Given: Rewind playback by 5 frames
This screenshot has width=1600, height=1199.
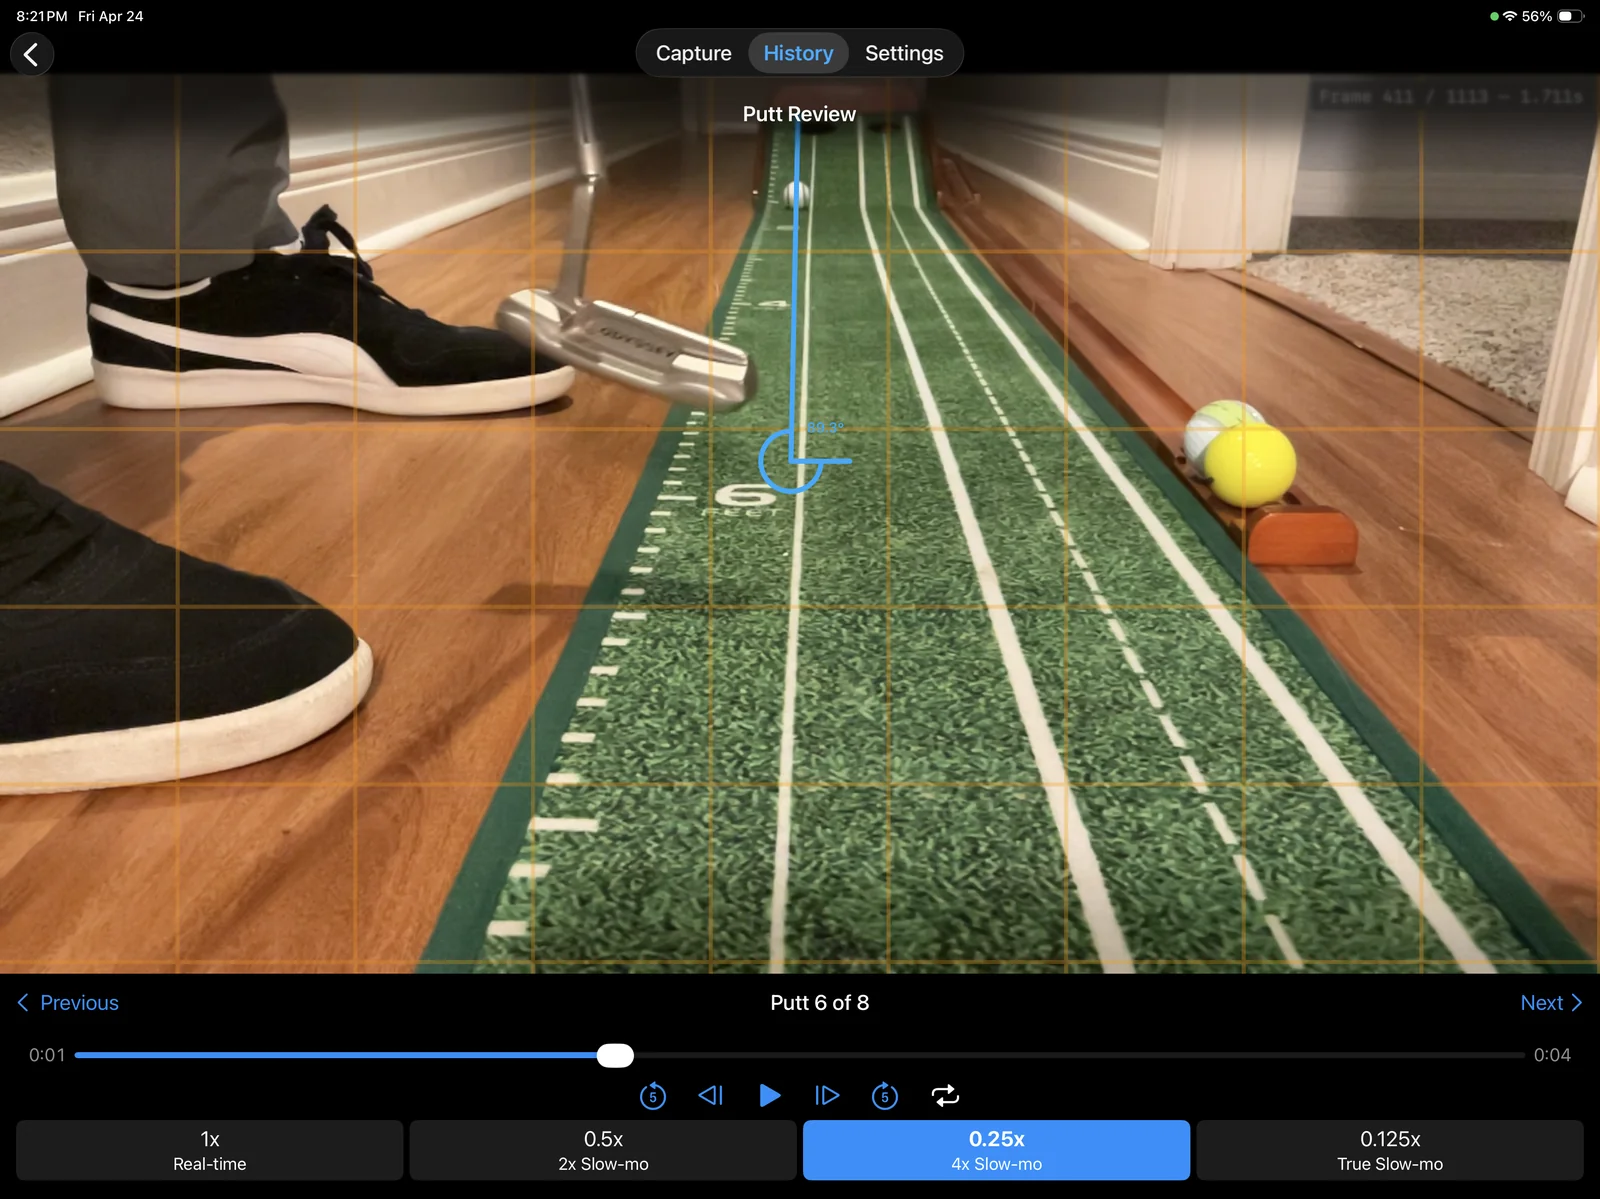Looking at the screenshot, I should [x=653, y=1095].
